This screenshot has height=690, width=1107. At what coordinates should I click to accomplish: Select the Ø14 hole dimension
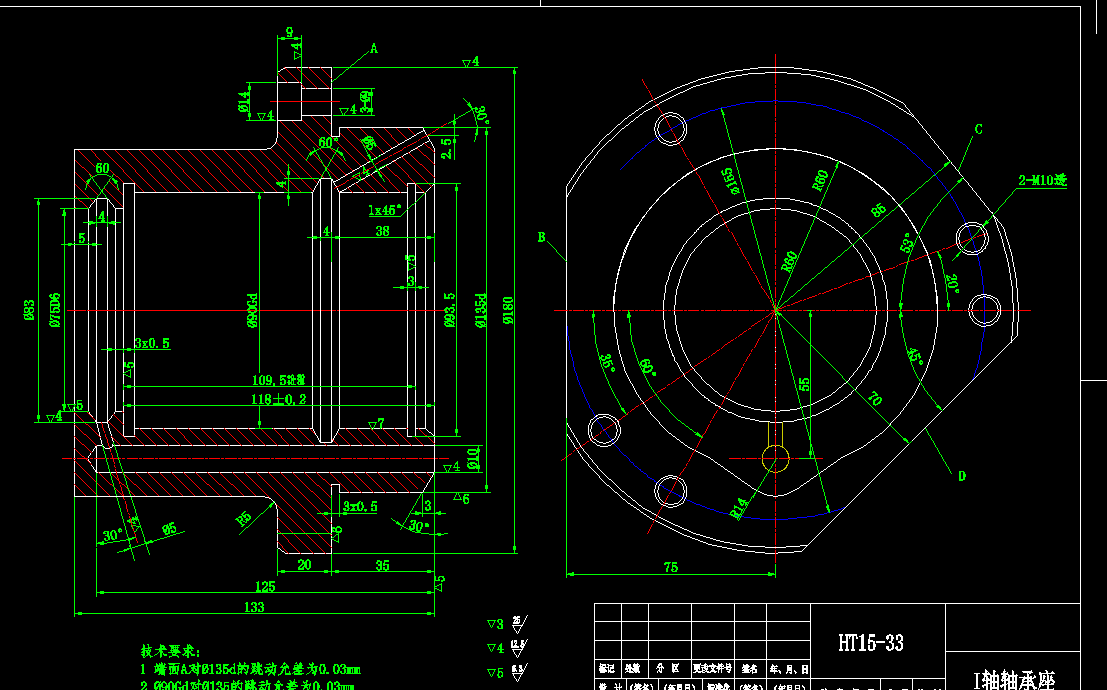point(244,101)
